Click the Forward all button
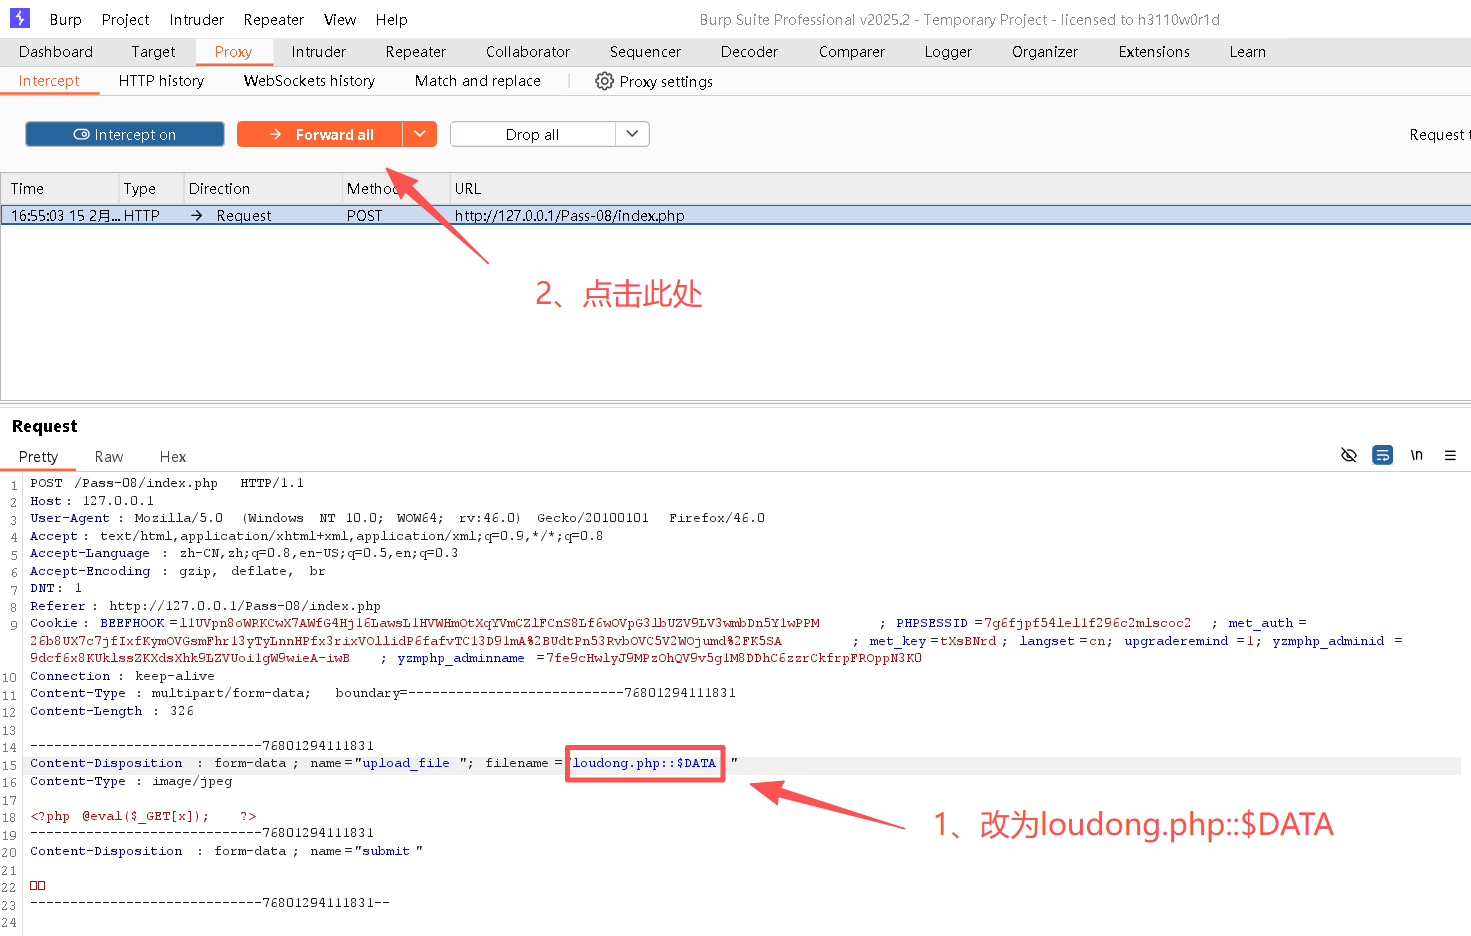The image size is (1471, 936). (x=320, y=134)
